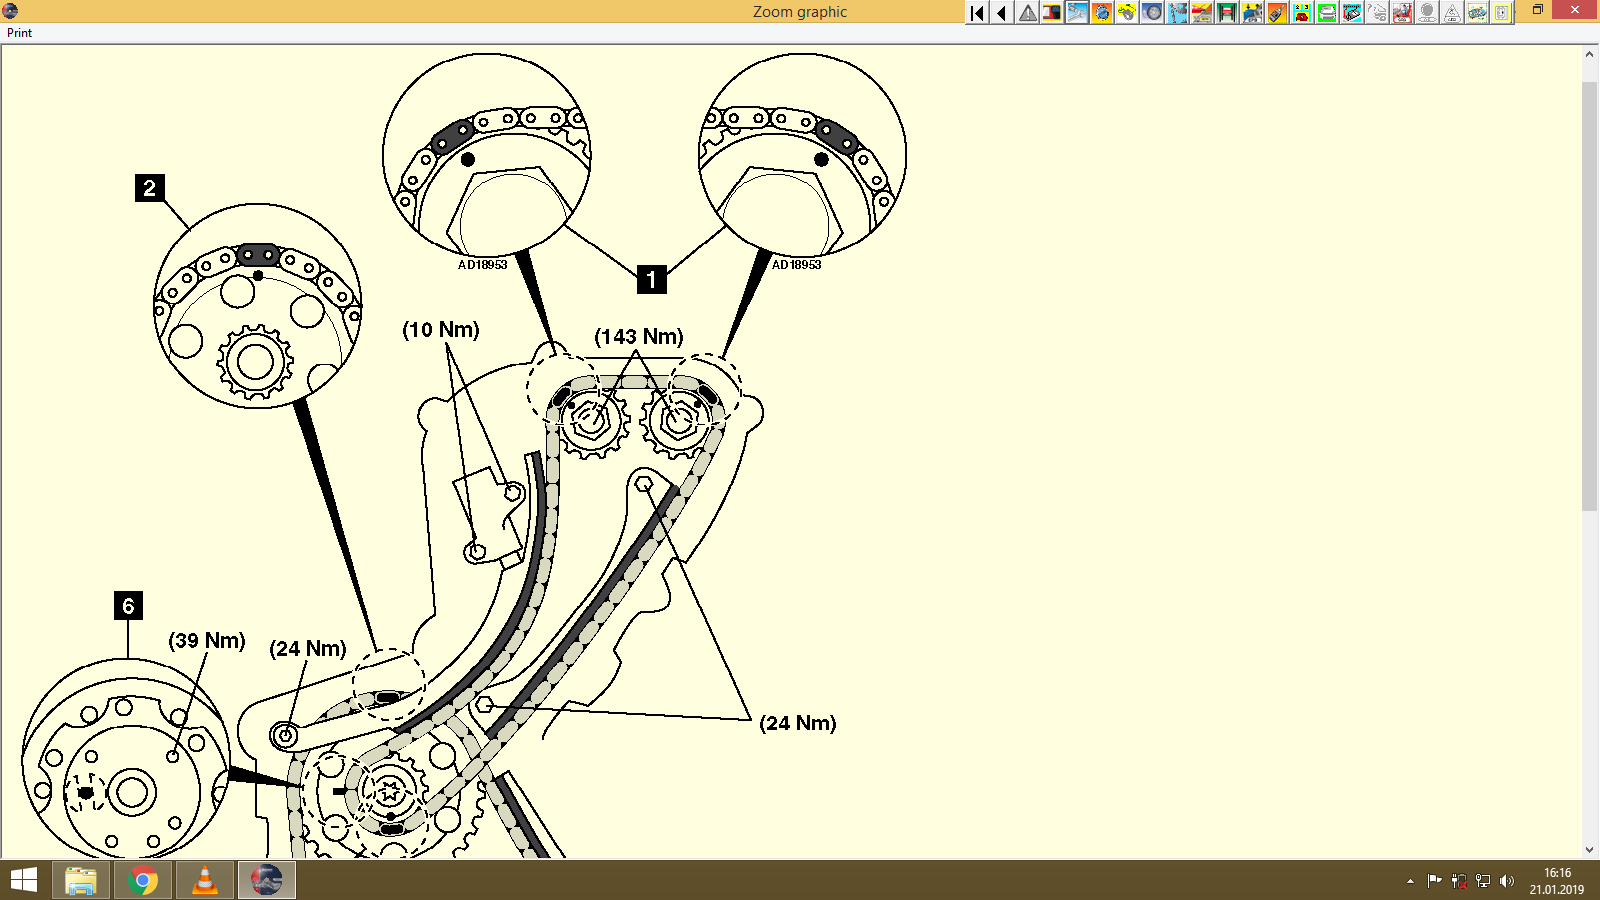1600x900 pixels.
Task: Click the clock to open the calendar
Action: point(1552,881)
